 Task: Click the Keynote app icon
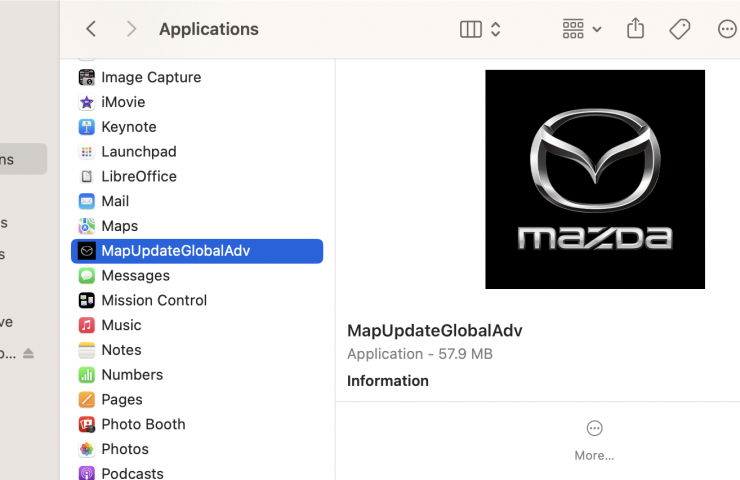87,127
